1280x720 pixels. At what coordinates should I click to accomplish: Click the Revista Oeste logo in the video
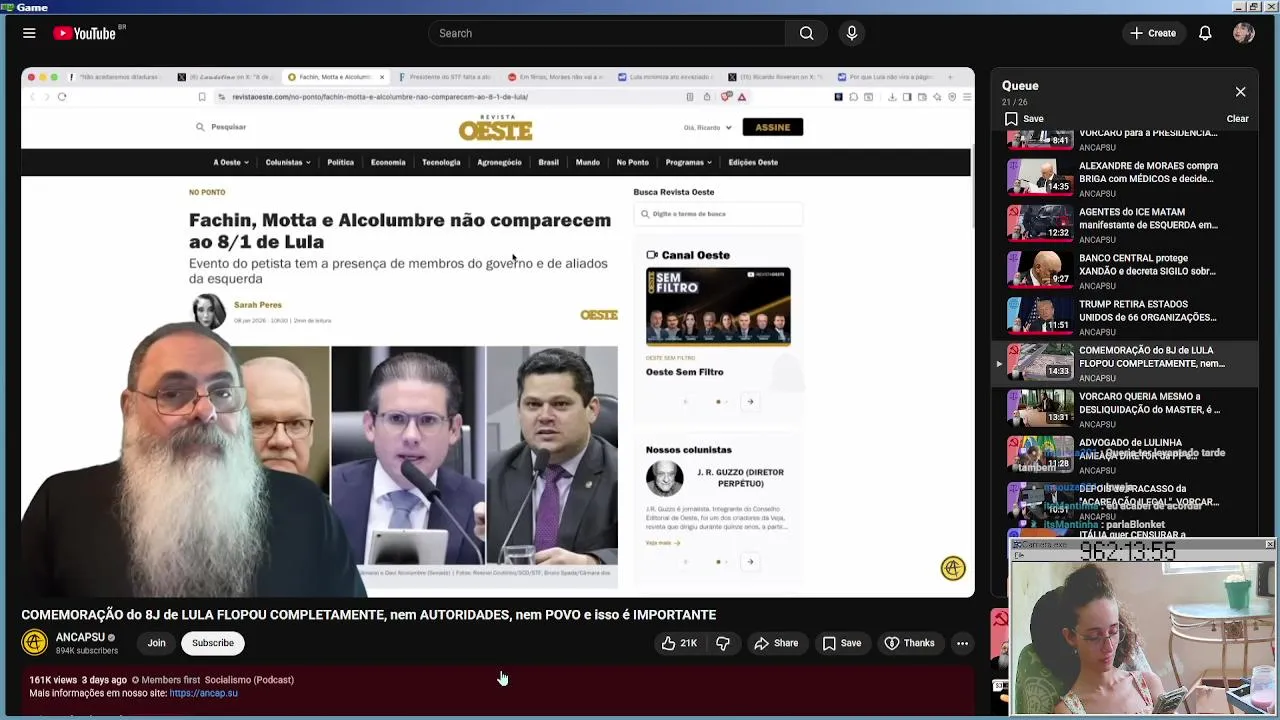point(496,128)
